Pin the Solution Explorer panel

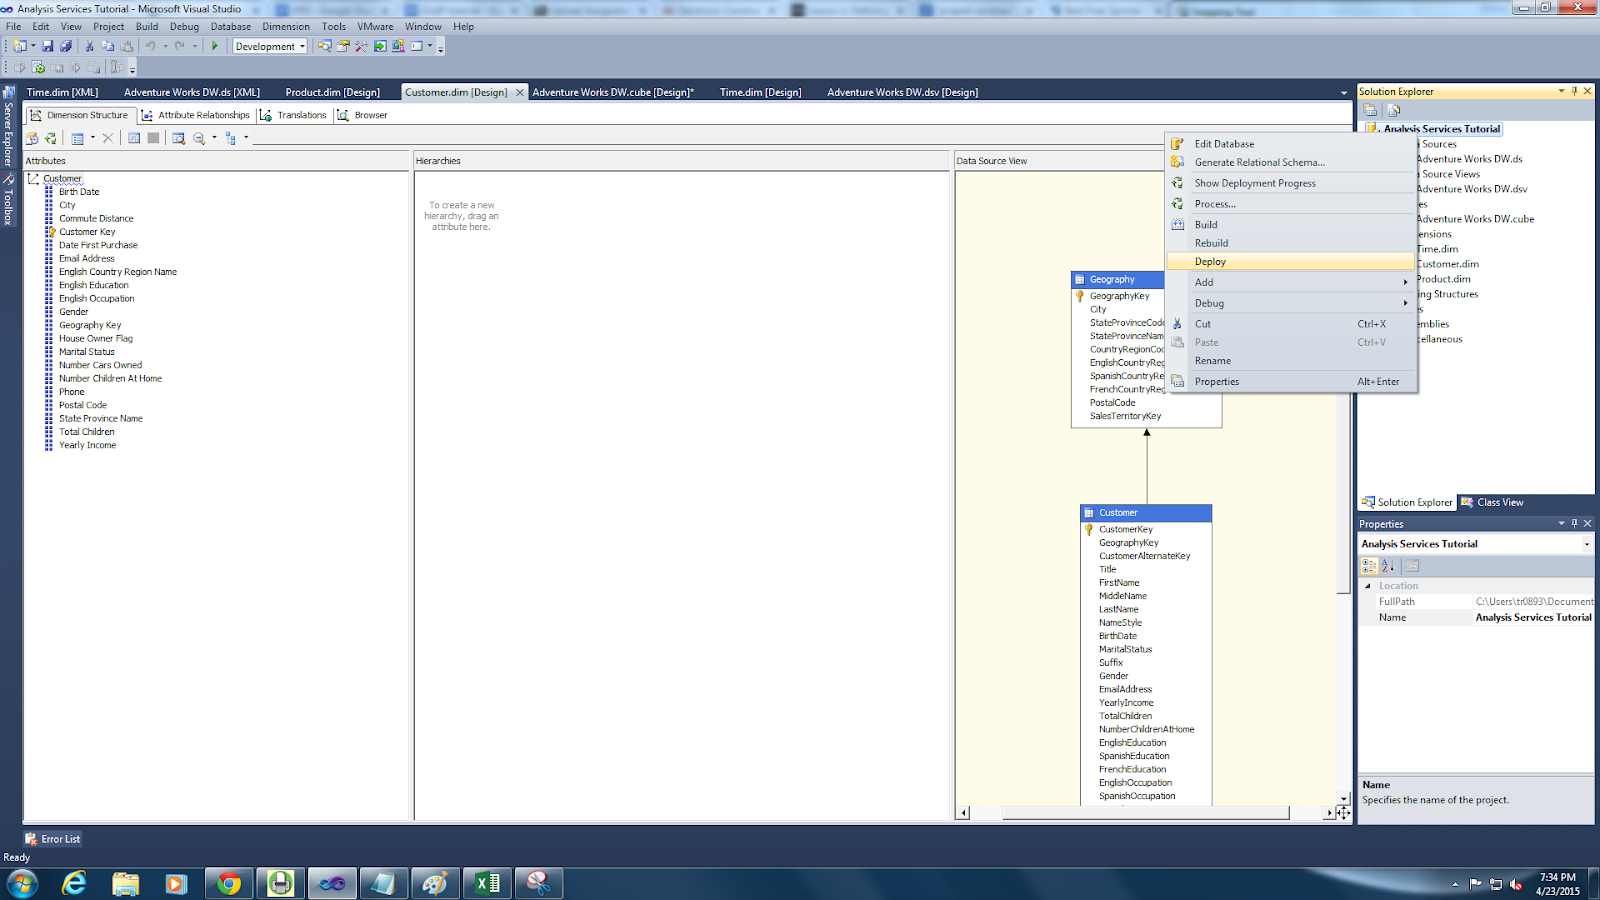tap(1574, 91)
